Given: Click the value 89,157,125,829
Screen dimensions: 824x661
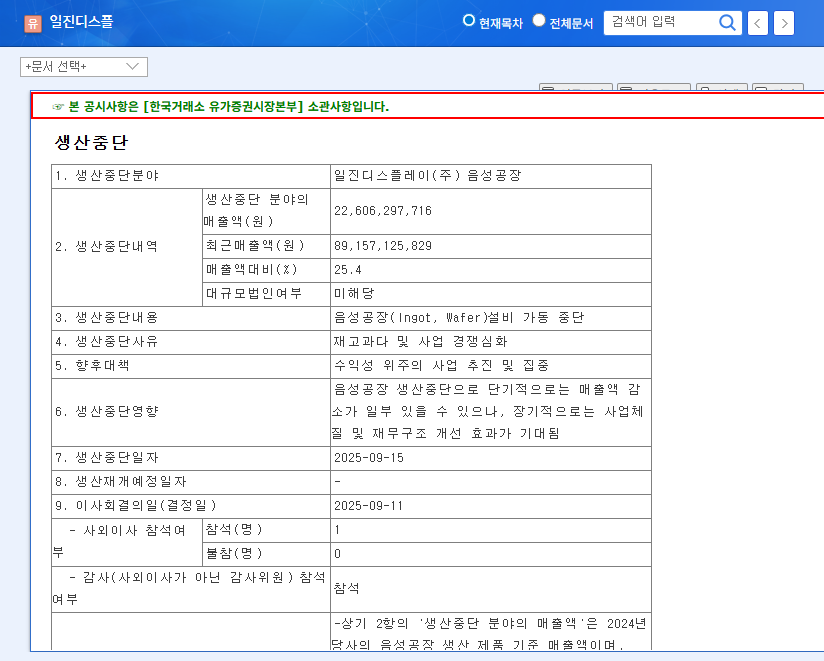Looking at the screenshot, I should pos(383,246).
